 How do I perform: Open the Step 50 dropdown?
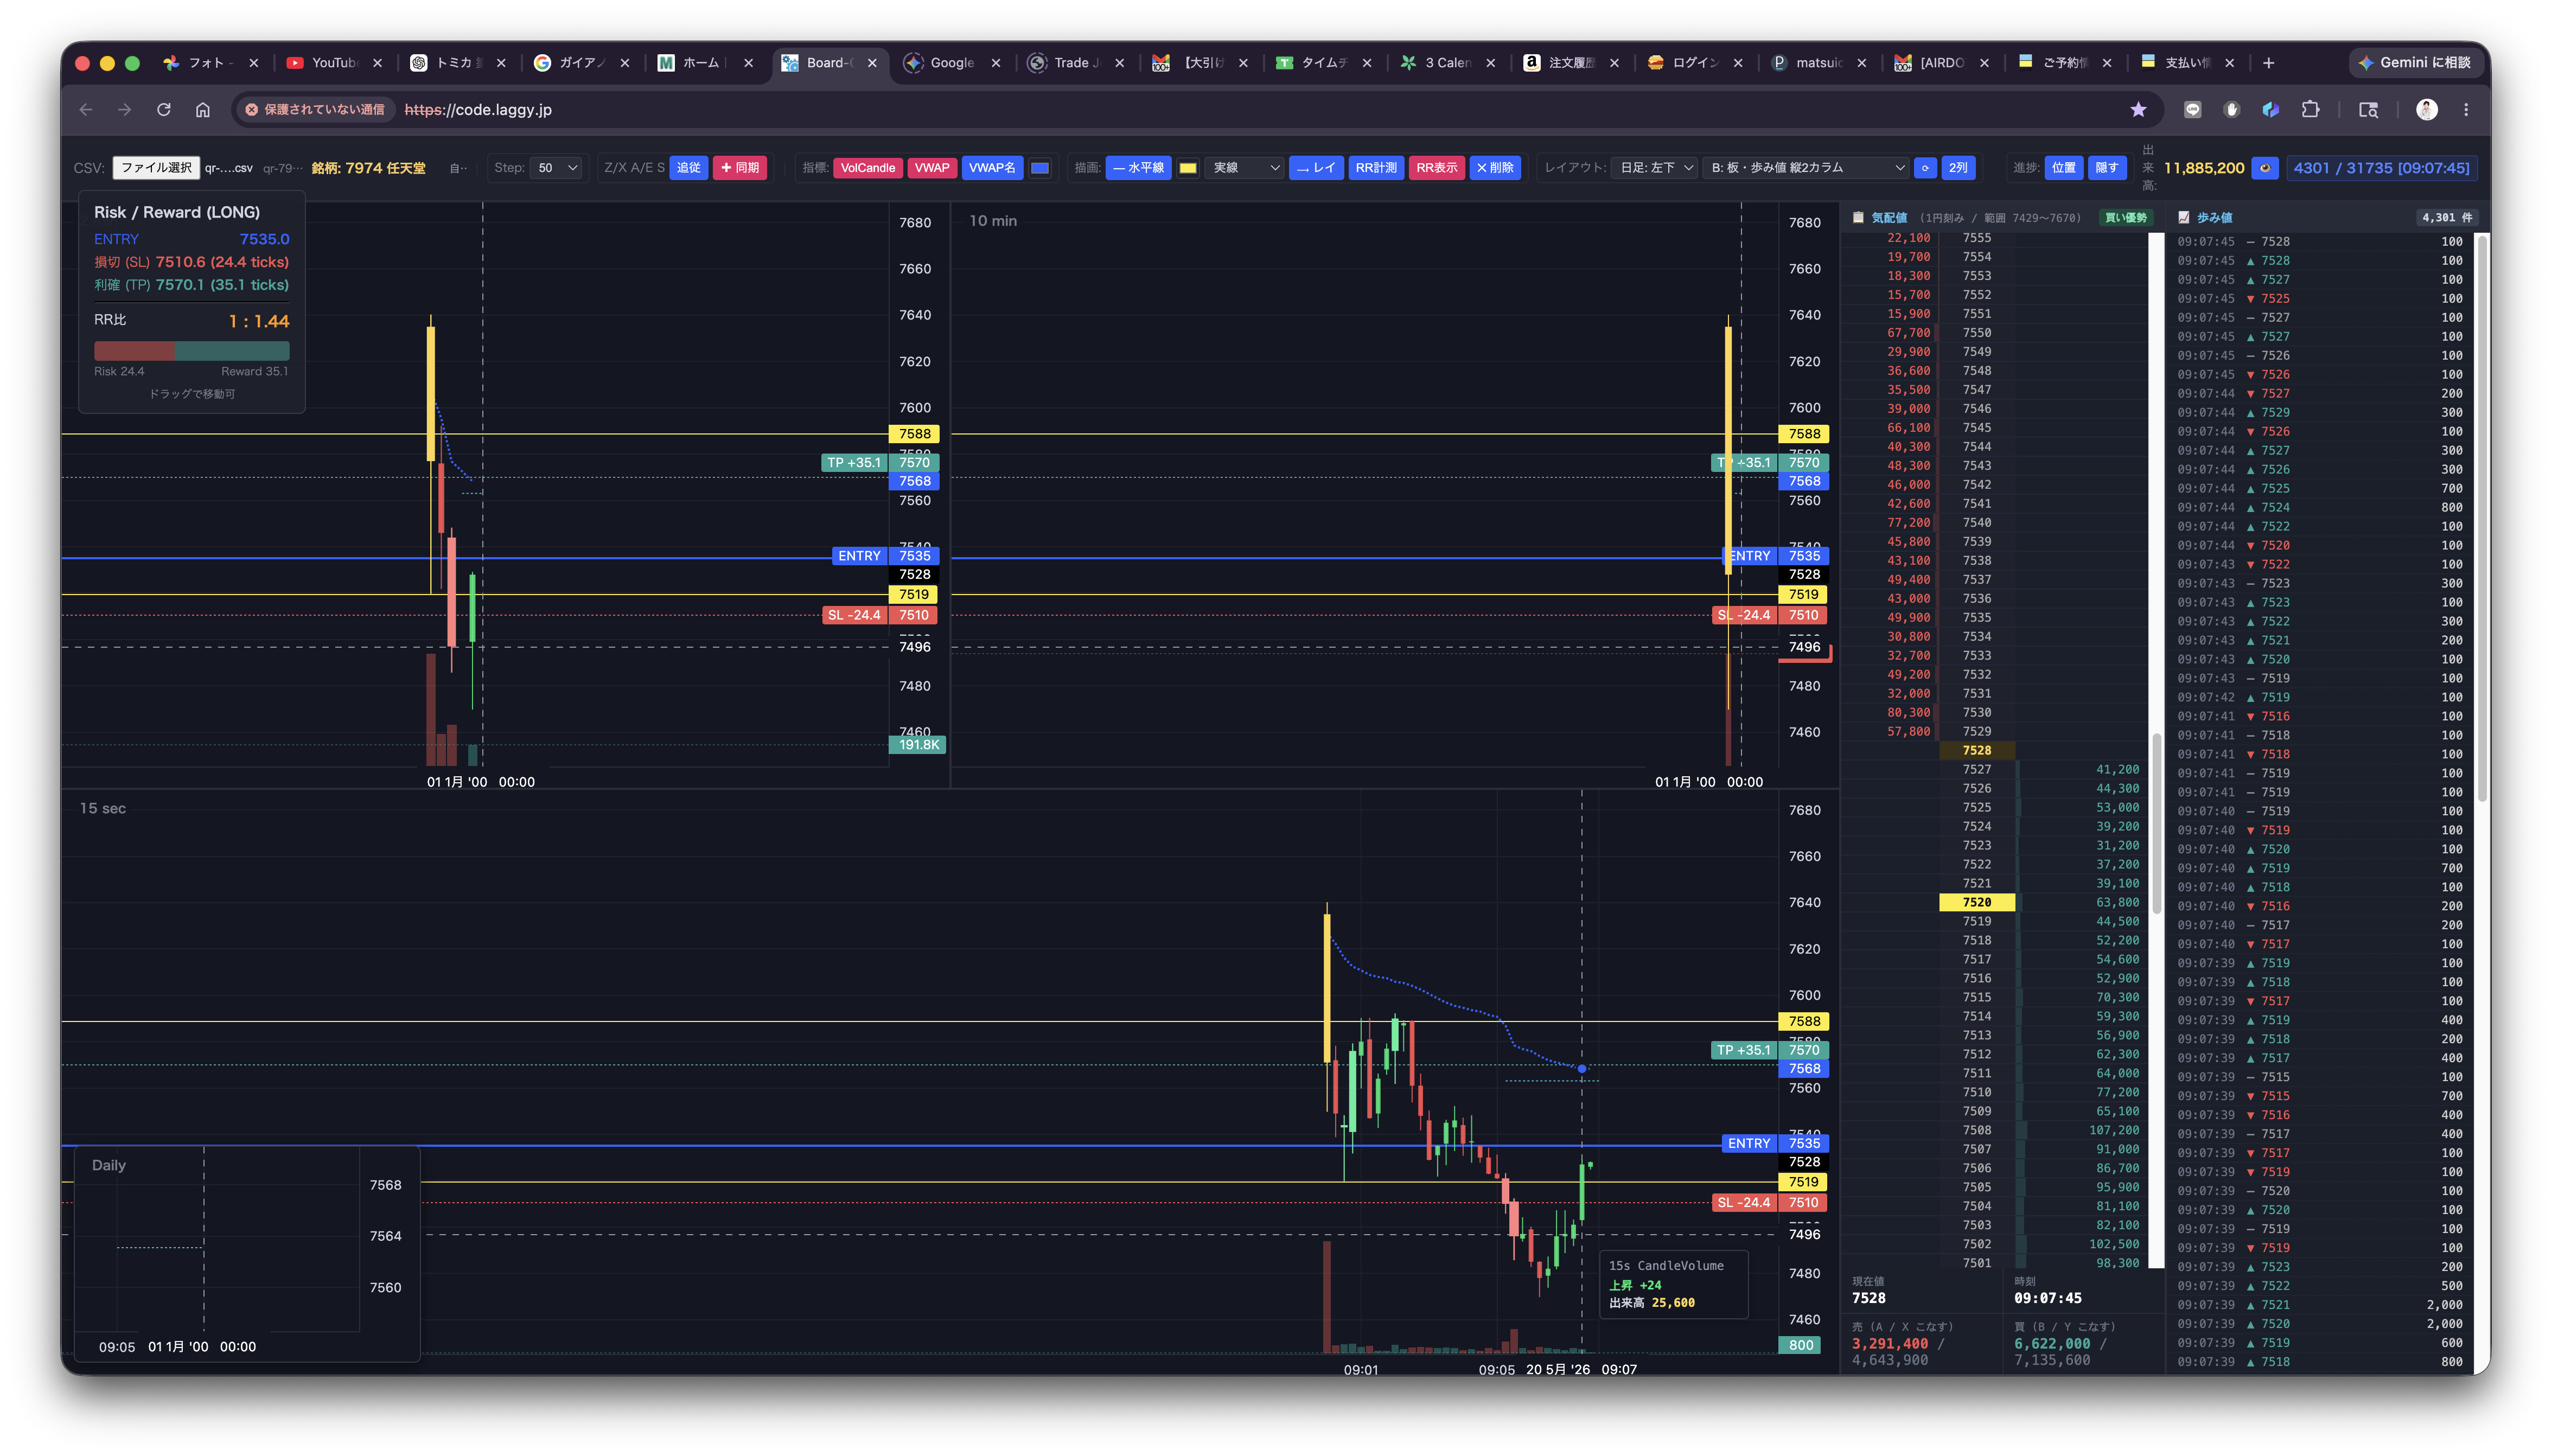pos(556,168)
